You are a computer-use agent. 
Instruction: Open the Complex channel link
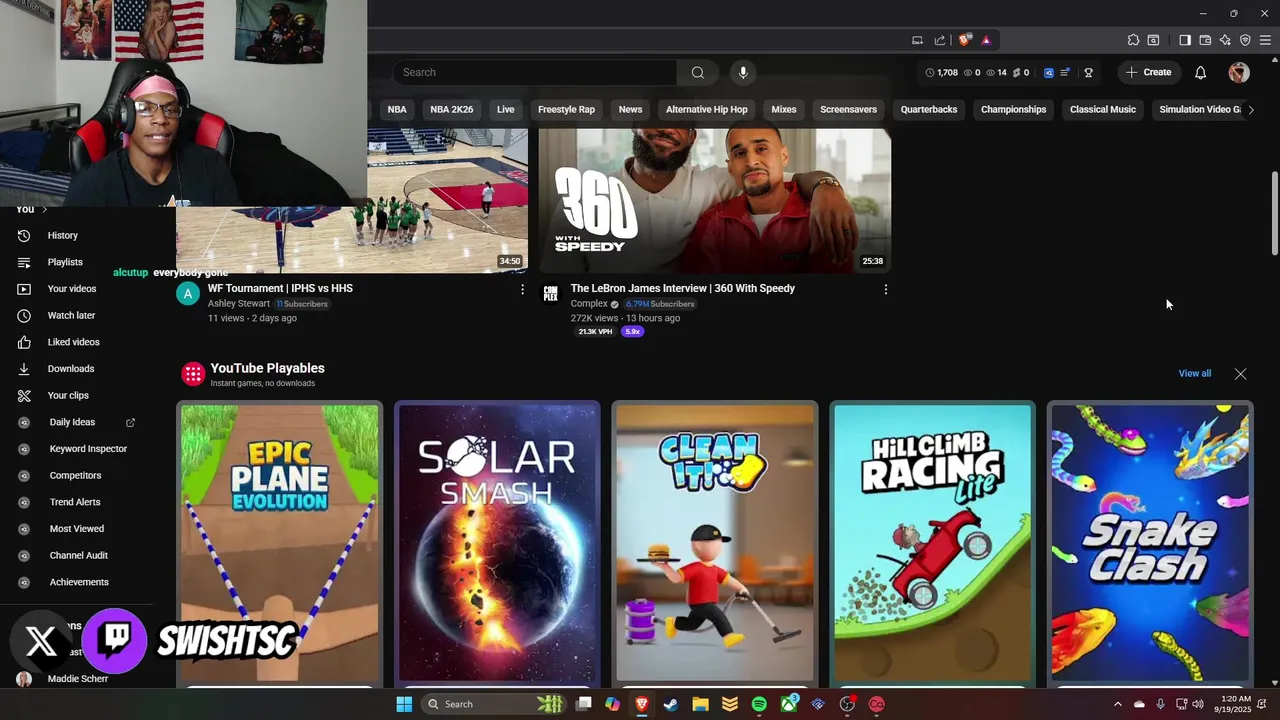coord(589,304)
